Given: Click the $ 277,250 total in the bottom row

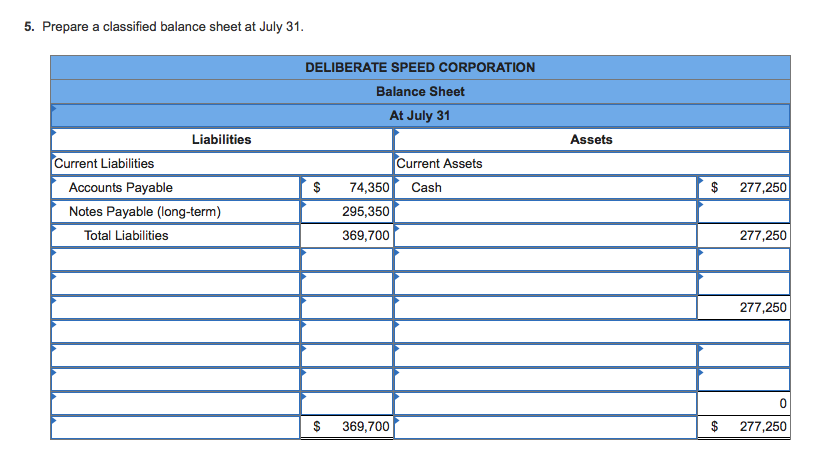Looking at the screenshot, I should [744, 427].
